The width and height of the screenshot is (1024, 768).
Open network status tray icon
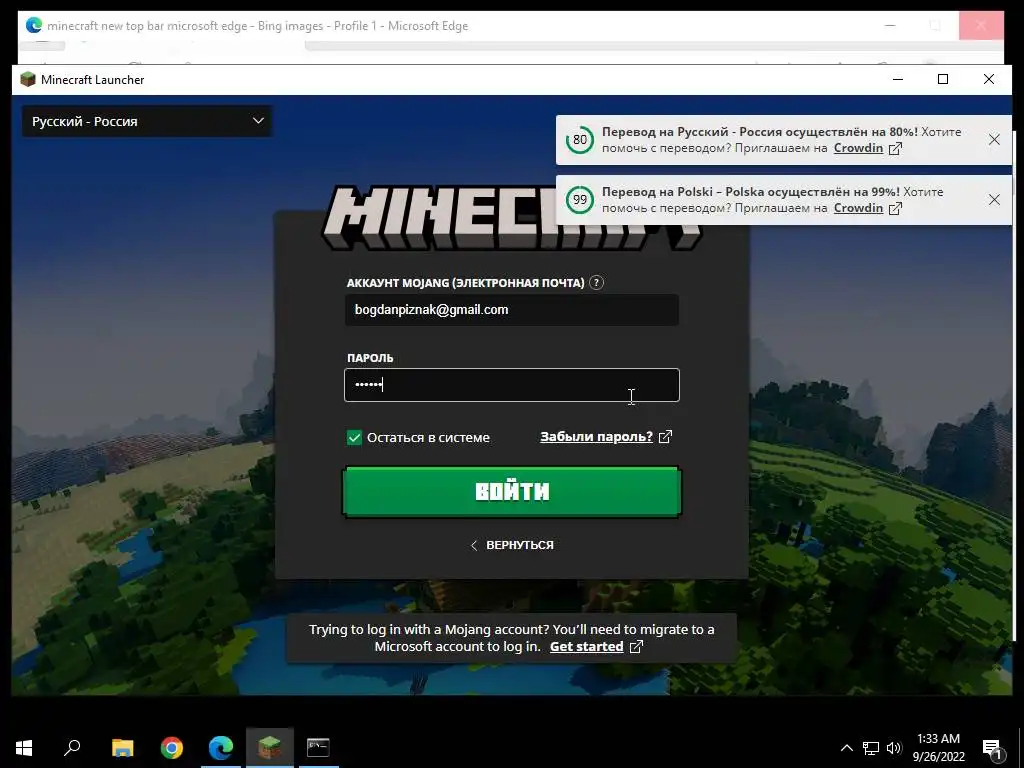pos(871,748)
